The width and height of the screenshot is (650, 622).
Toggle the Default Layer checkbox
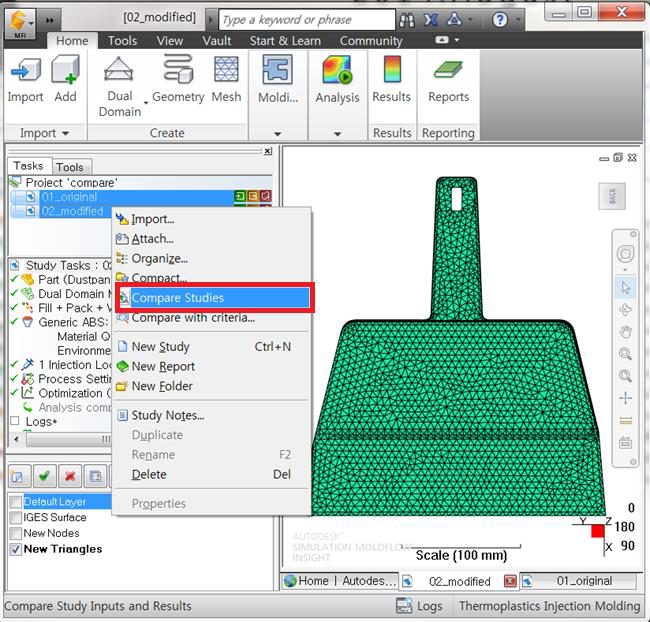(16, 502)
